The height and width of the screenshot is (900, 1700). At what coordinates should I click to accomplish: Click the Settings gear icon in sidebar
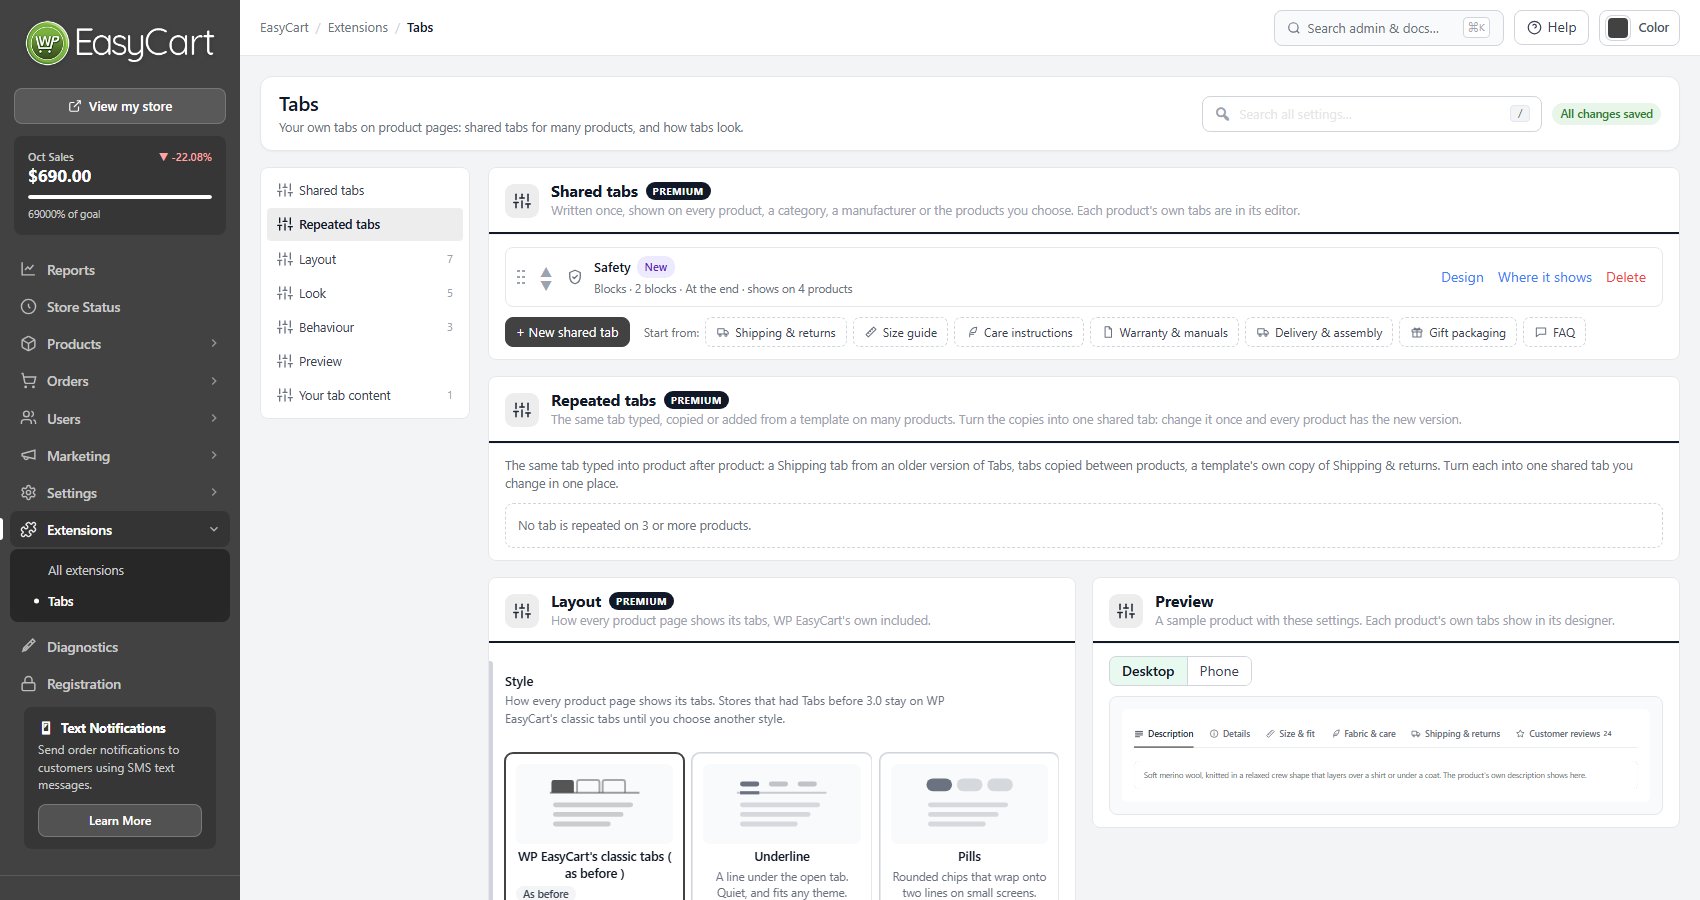coord(28,492)
